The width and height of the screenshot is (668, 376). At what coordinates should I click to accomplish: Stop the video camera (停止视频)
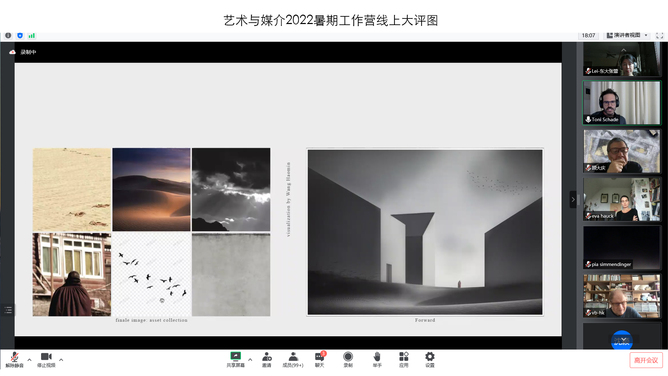tap(46, 360)
